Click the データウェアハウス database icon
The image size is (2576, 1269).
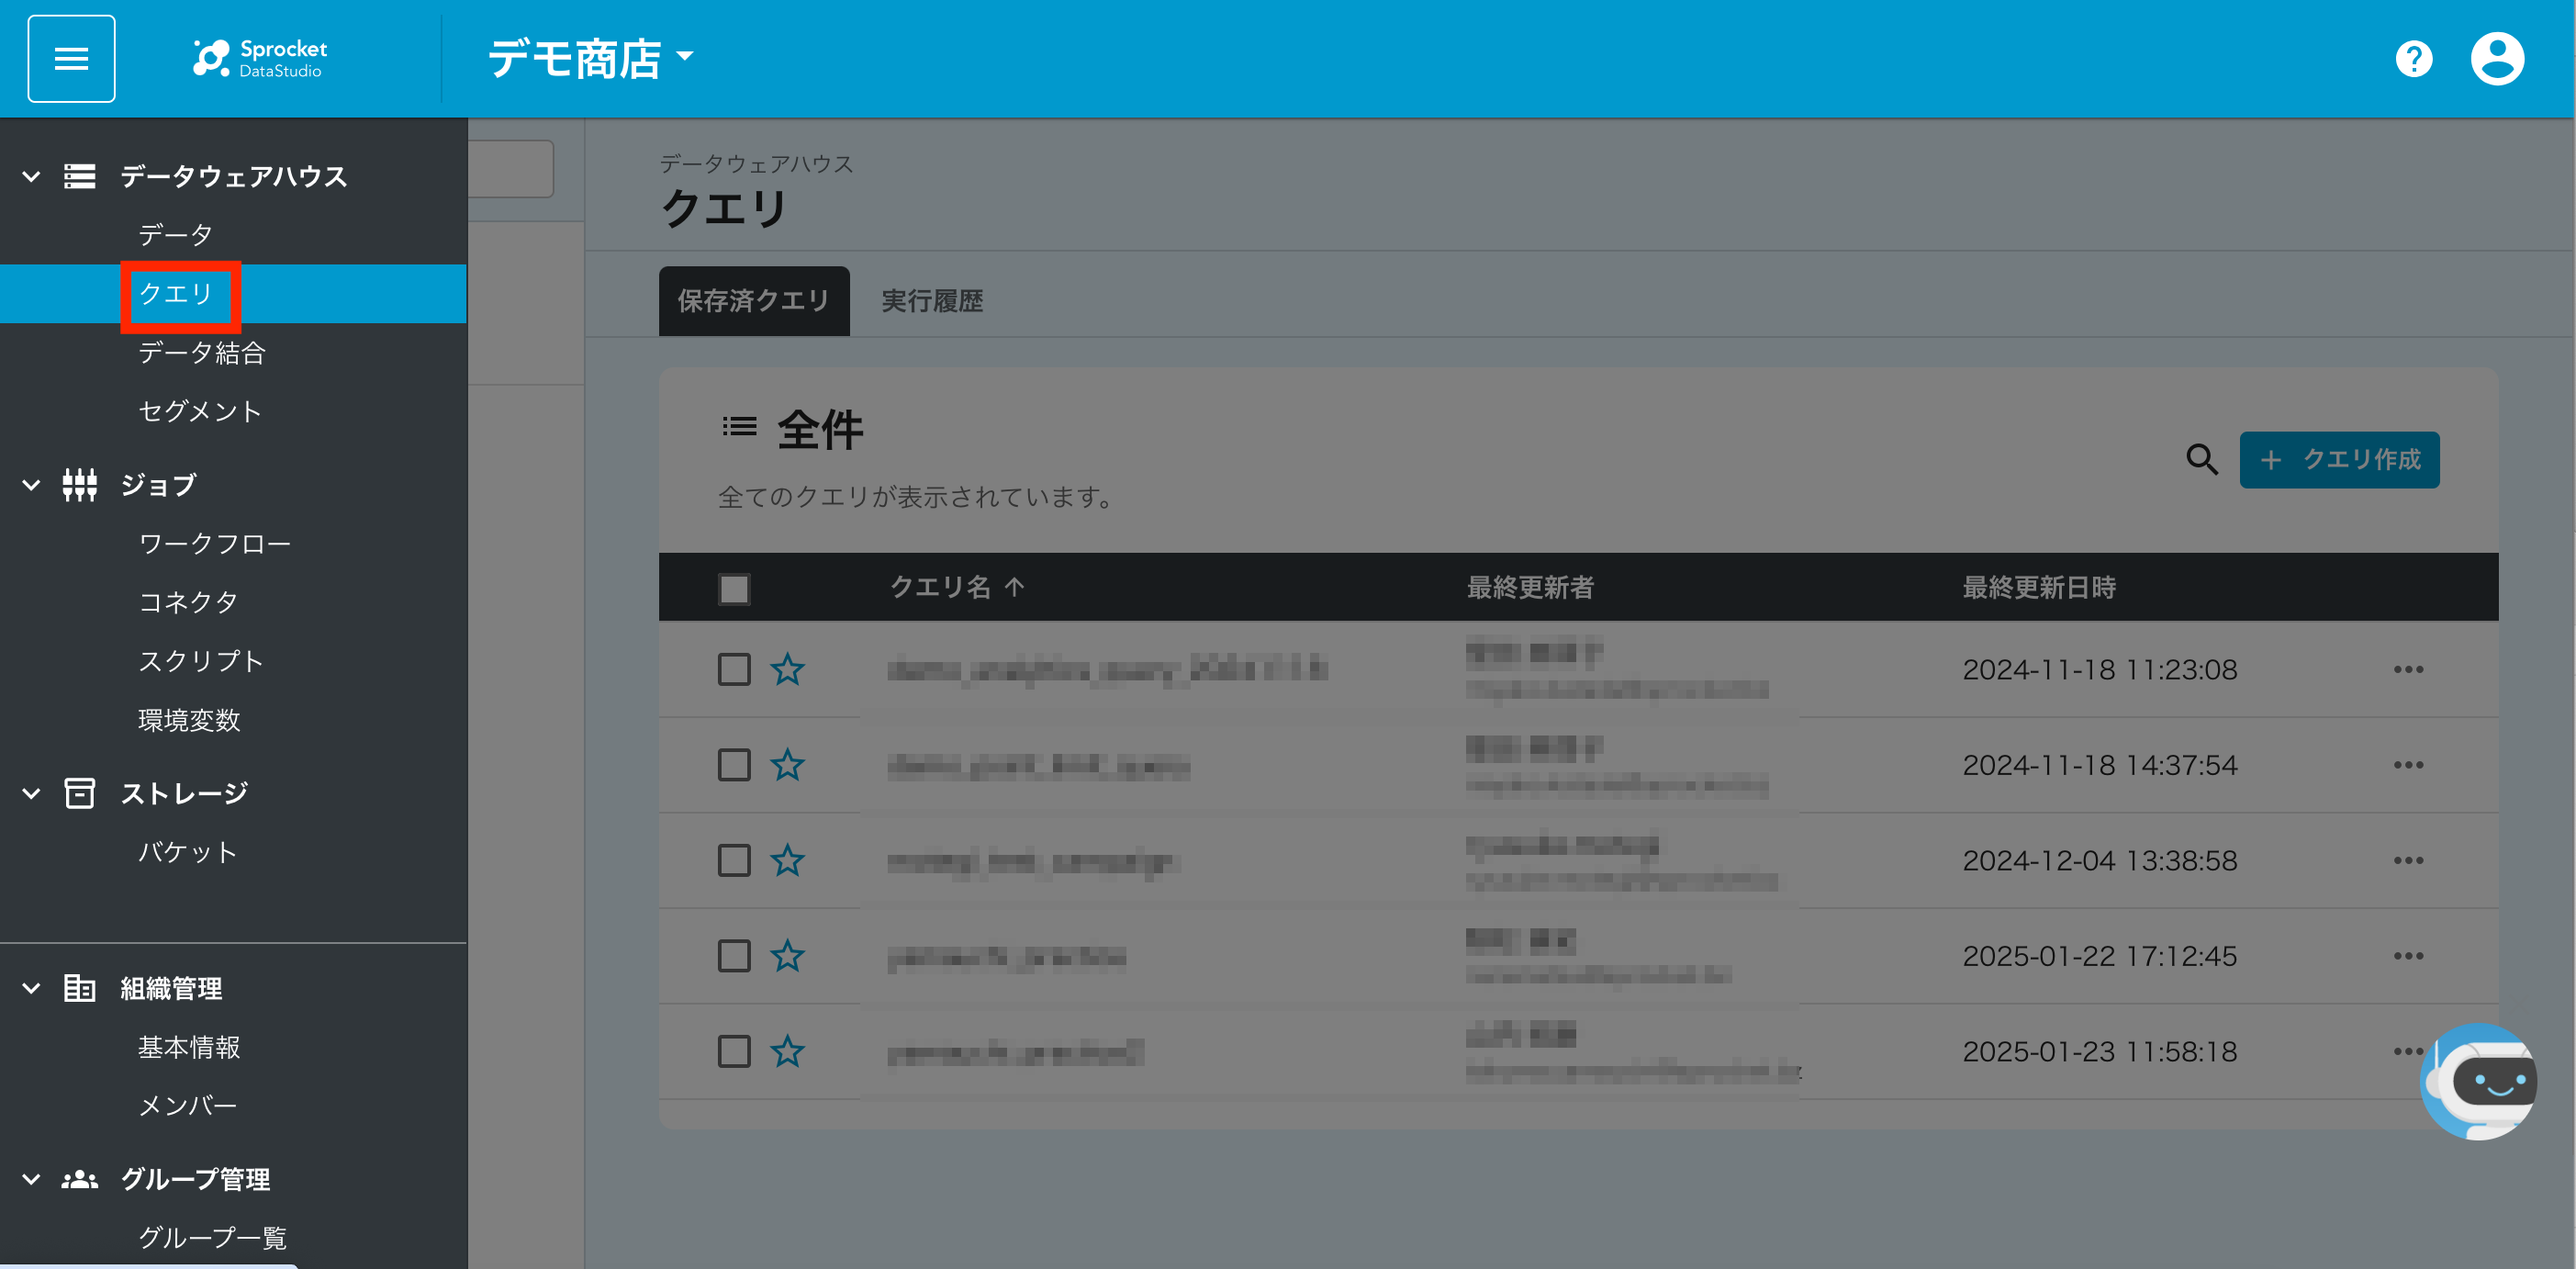click(80, 176)
